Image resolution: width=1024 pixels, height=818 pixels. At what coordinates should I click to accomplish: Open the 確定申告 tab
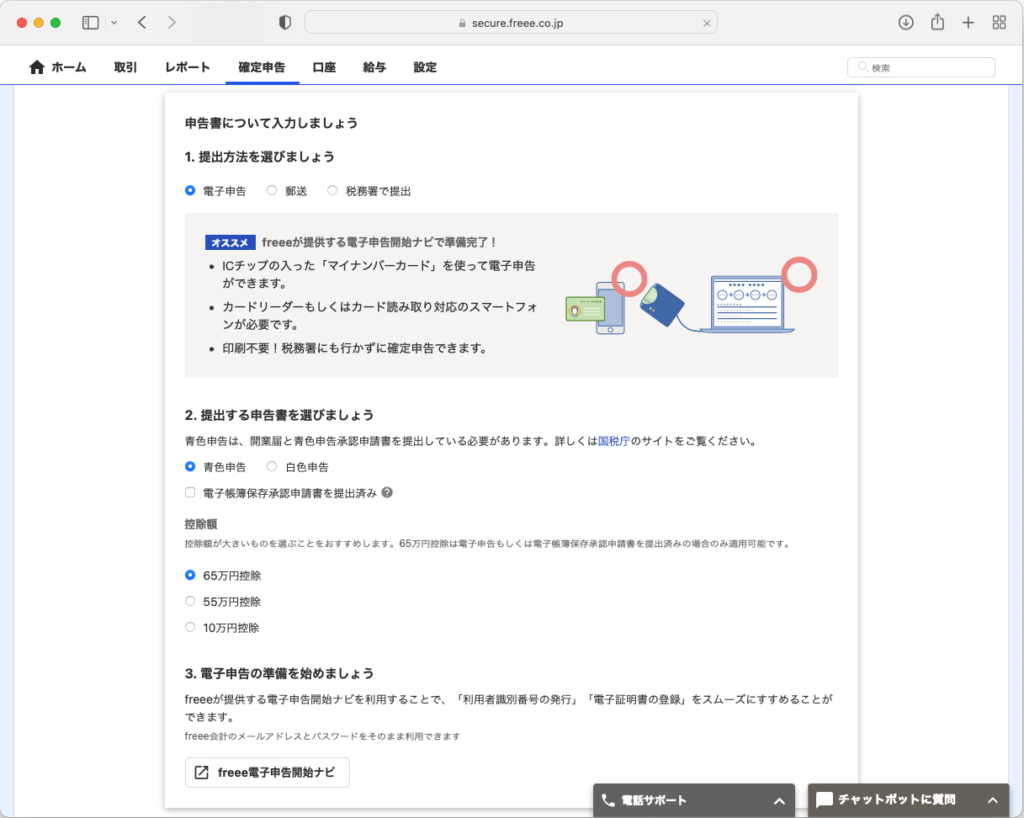click(262, 67)
